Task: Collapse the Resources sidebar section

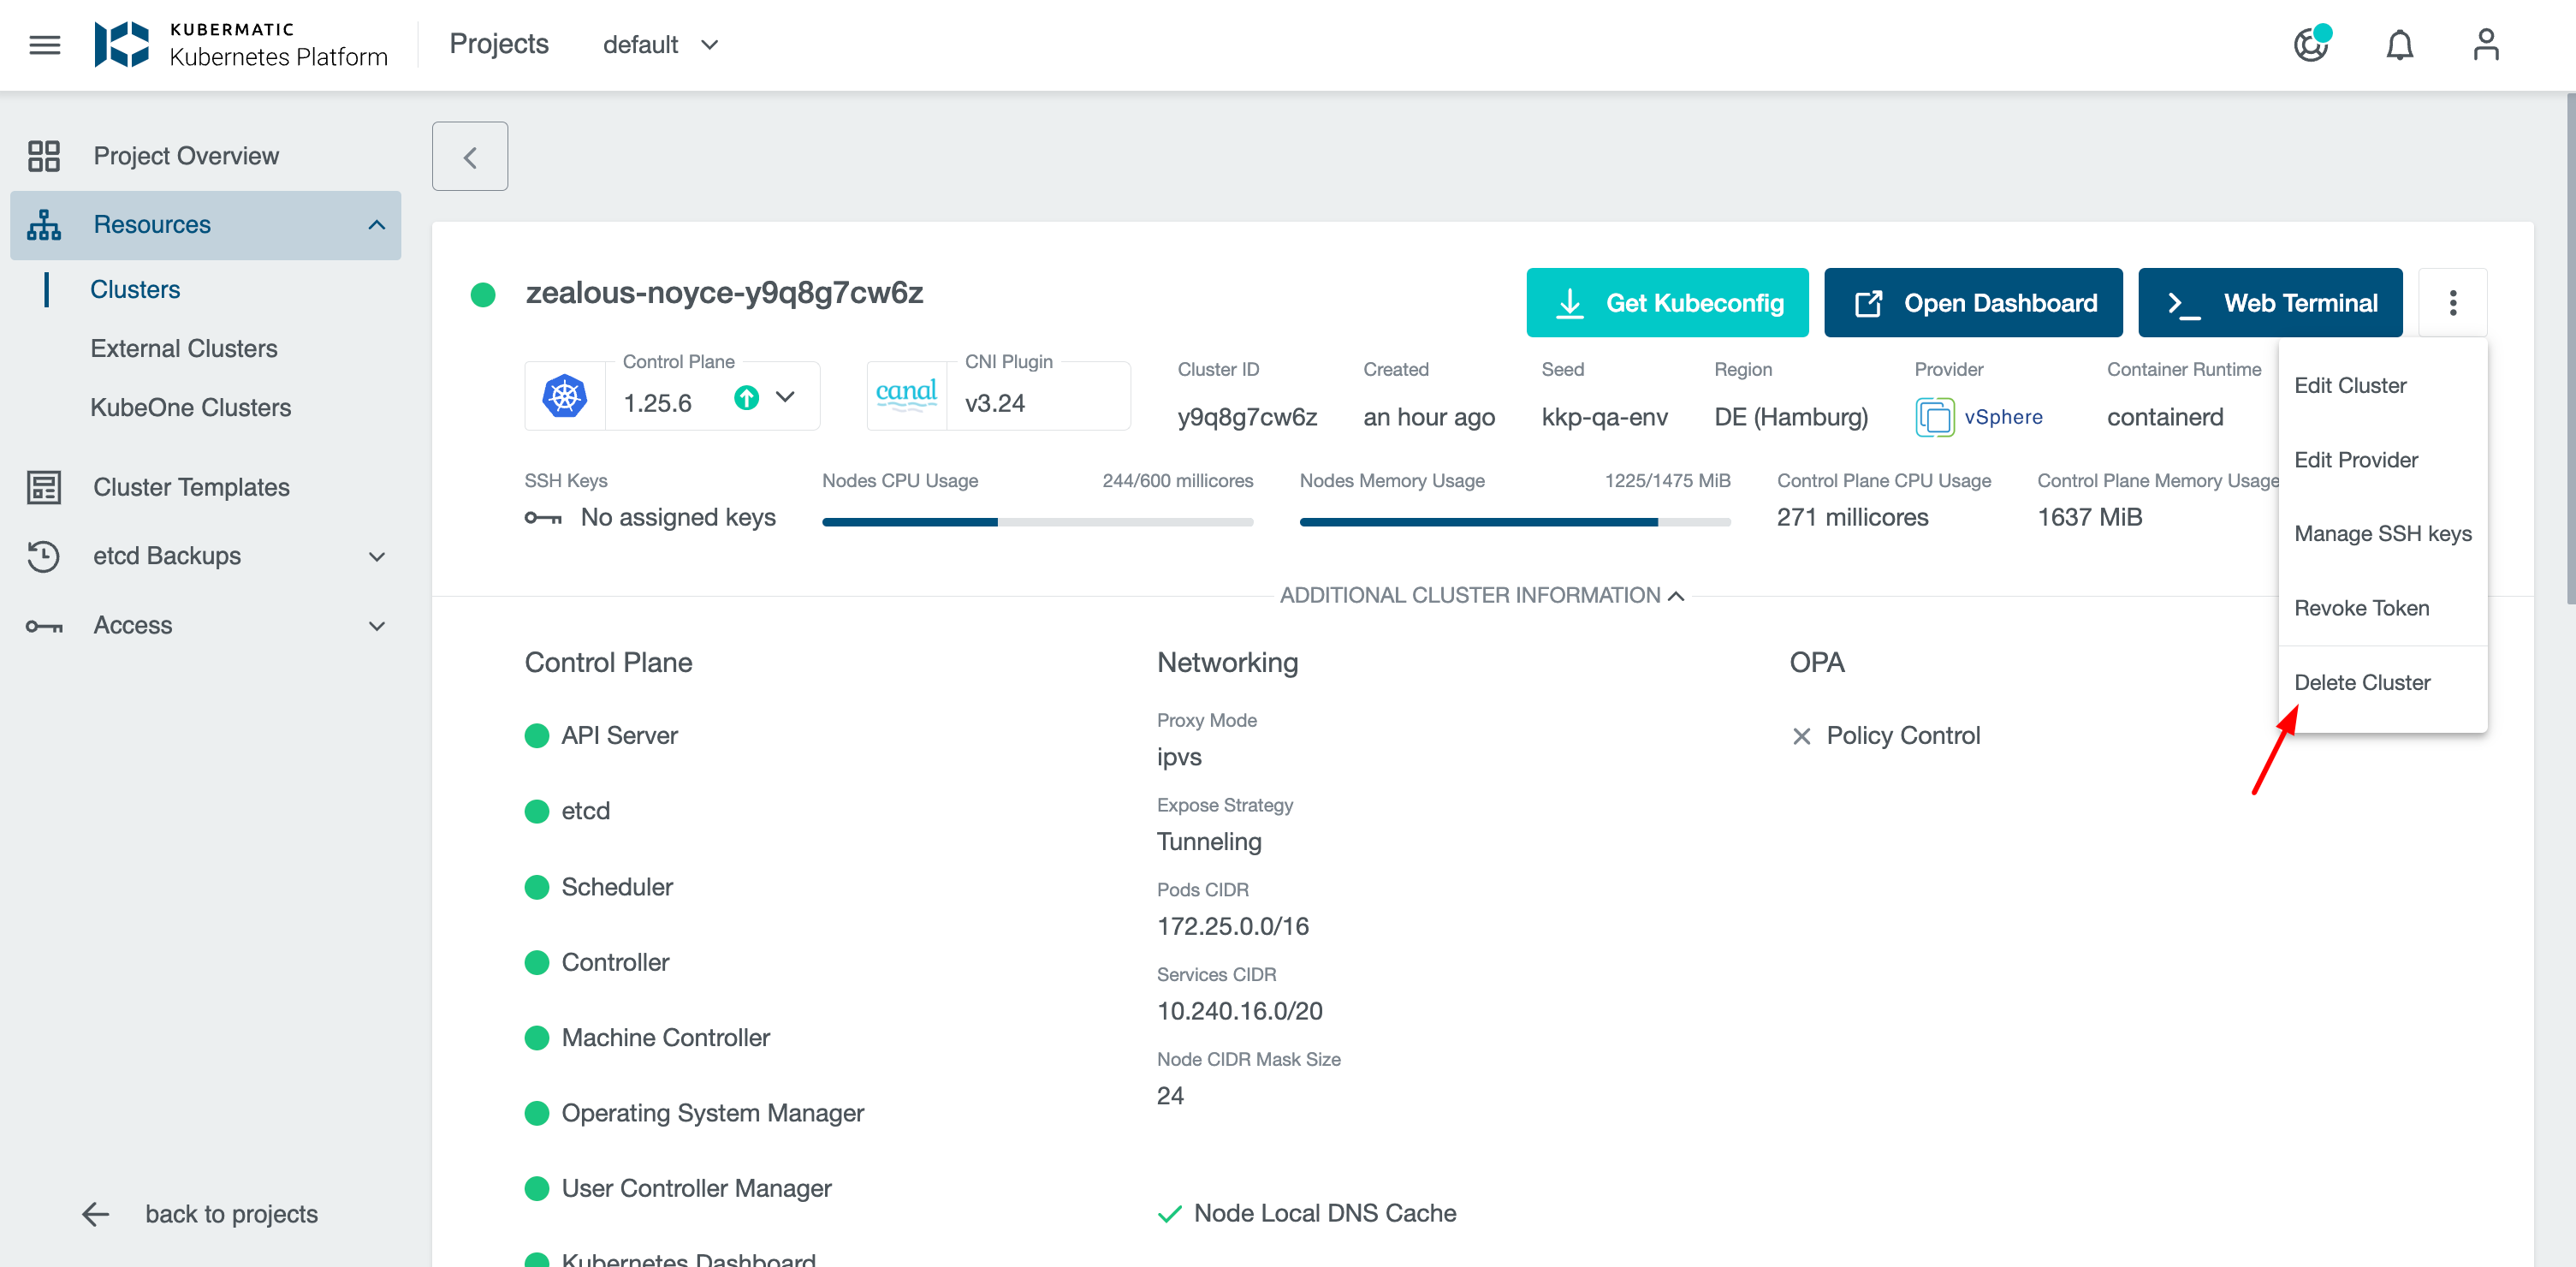Action: click(x=376, y=225)
